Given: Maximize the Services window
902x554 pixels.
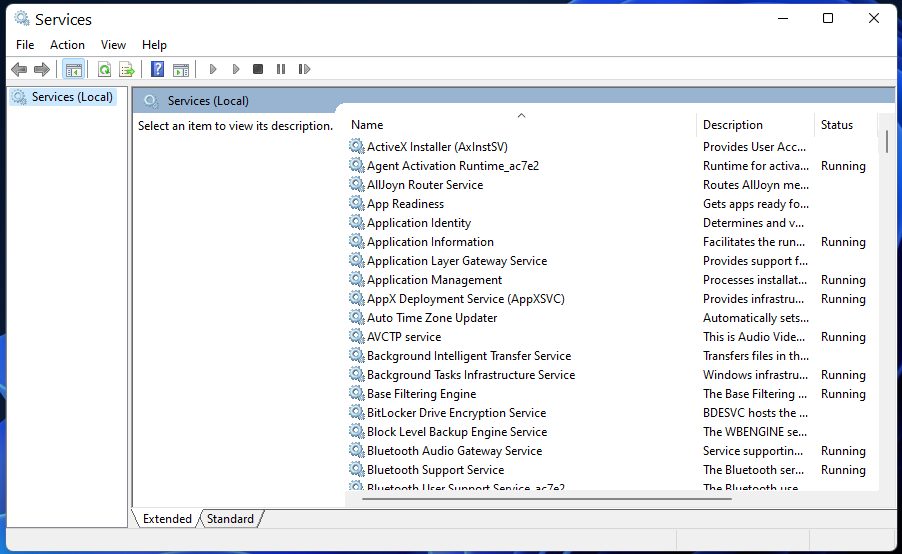Looking at the screenshot, I should point(828,18).
